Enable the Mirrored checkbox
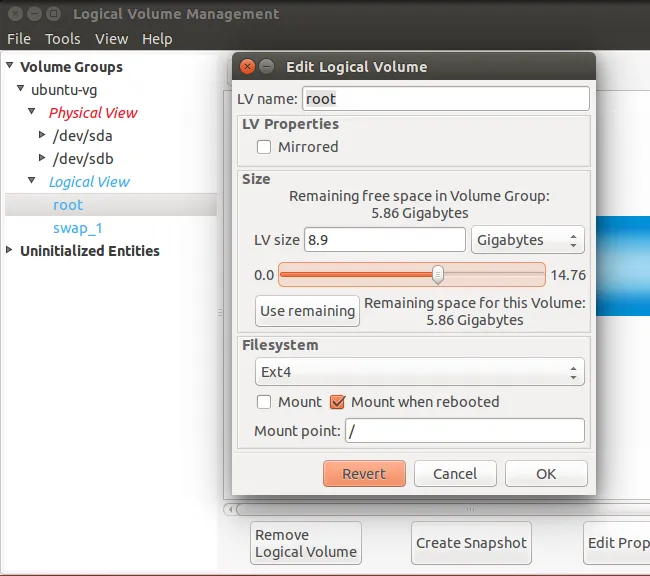The image size is (650, 576). click(x=265, y=147)
